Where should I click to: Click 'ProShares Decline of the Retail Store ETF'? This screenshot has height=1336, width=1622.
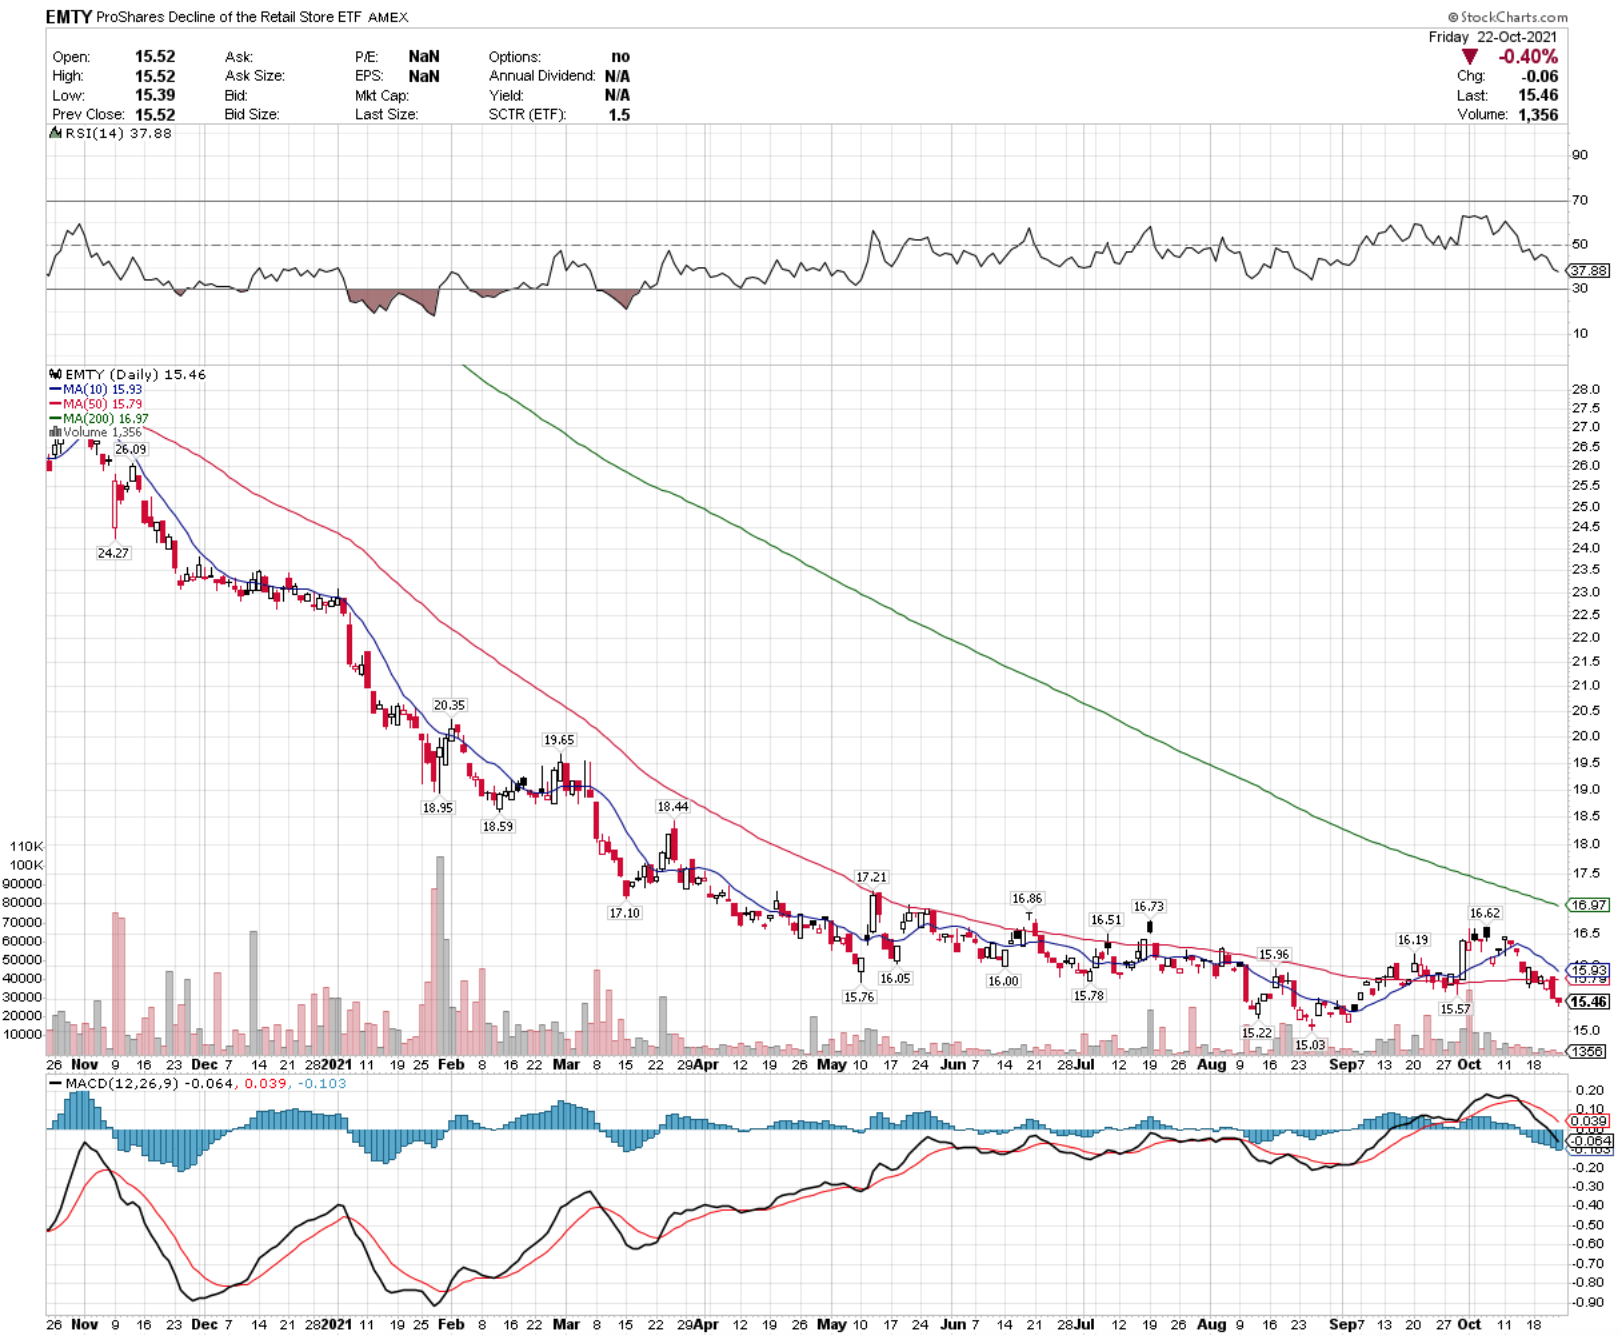click(229, 17)
